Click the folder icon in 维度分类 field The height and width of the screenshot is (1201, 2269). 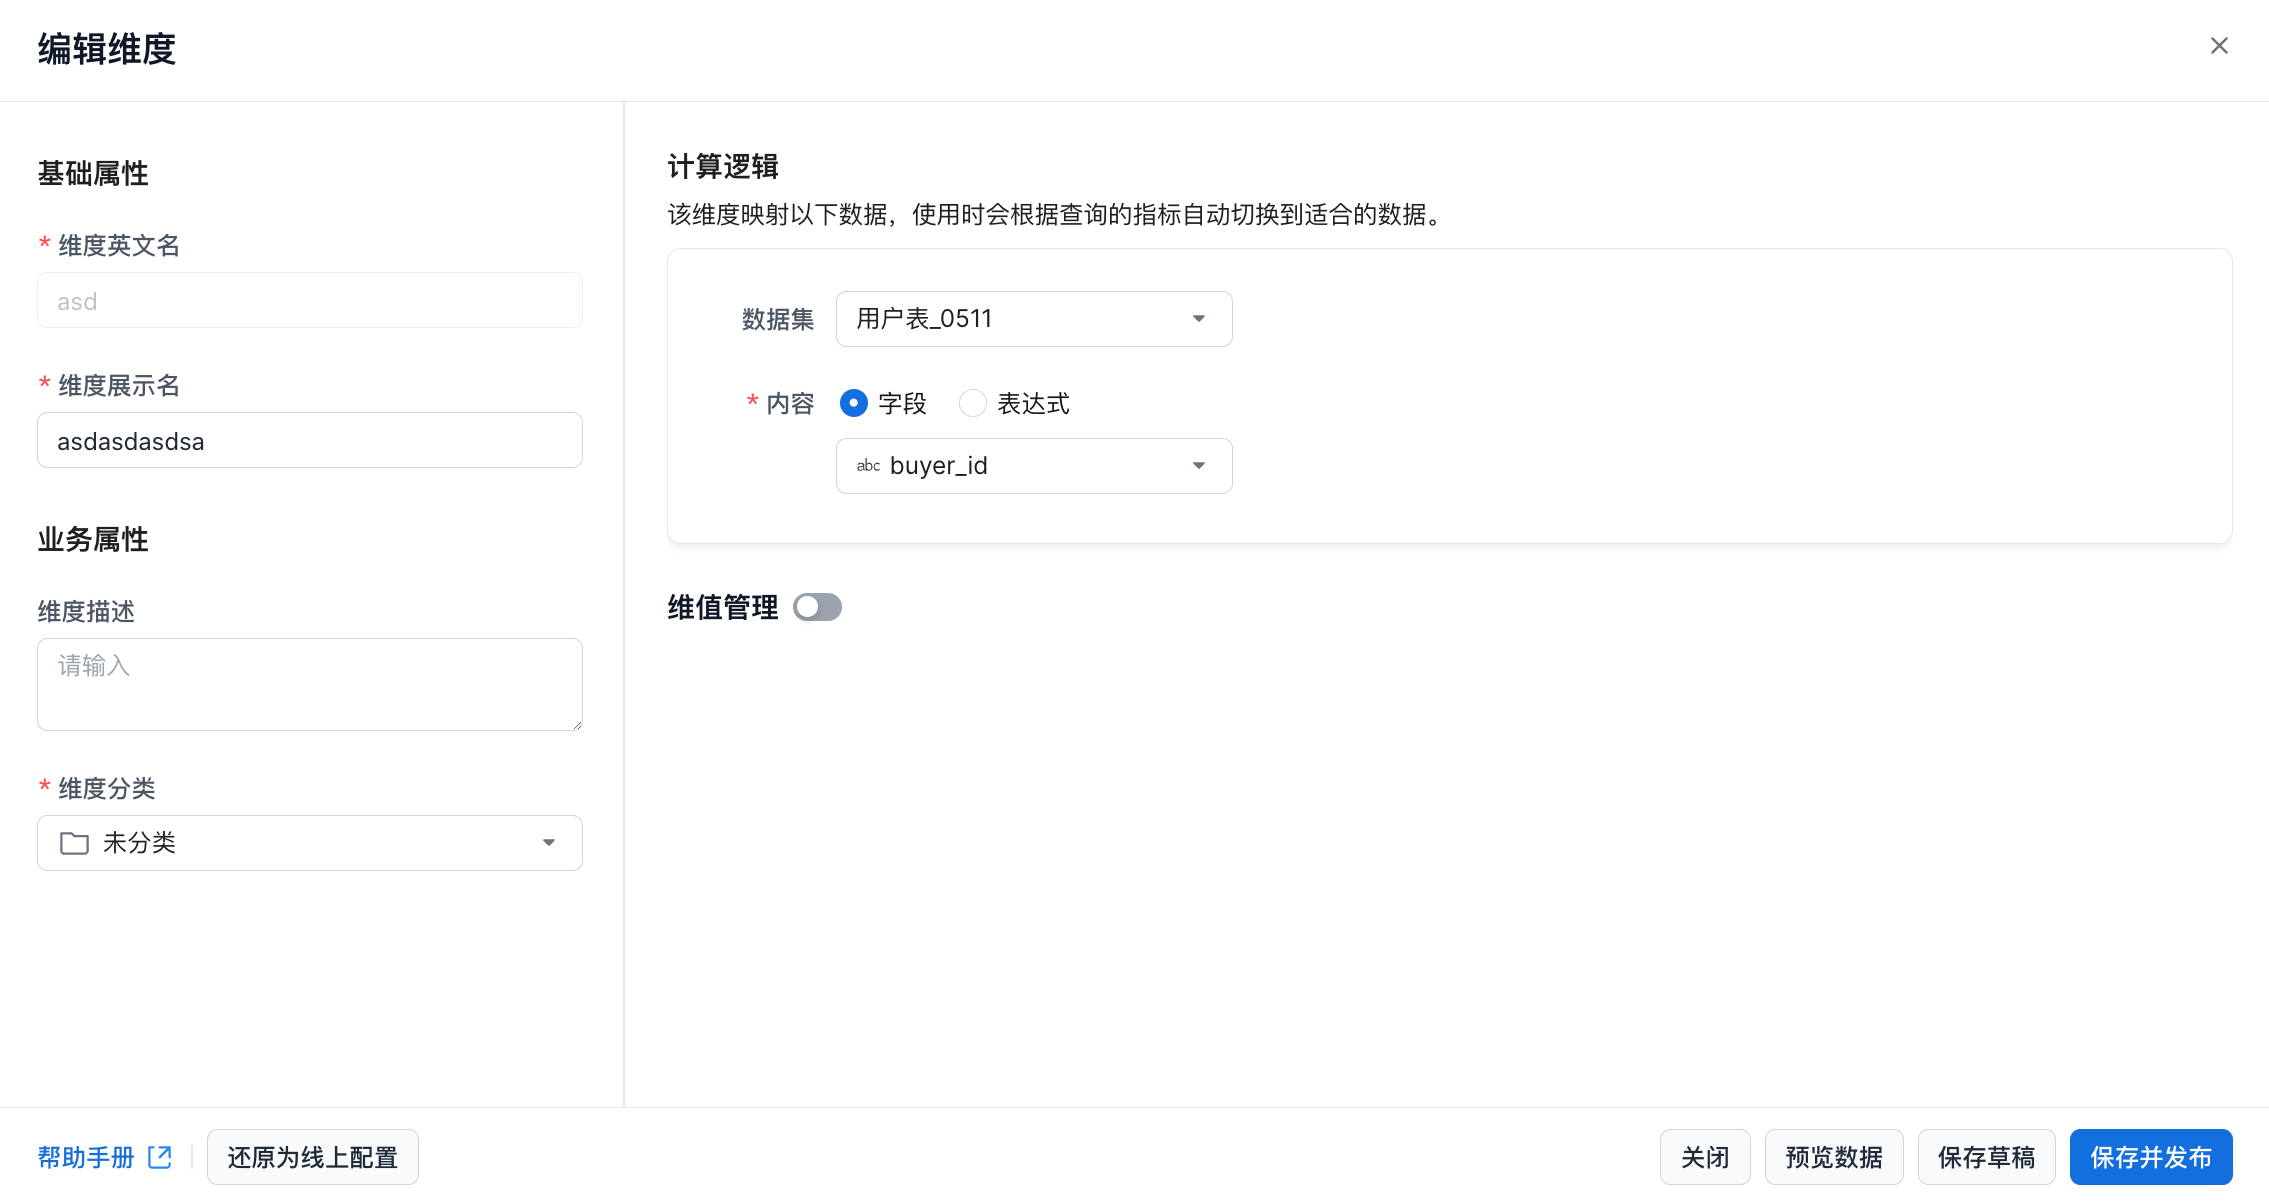click(74, 843)
